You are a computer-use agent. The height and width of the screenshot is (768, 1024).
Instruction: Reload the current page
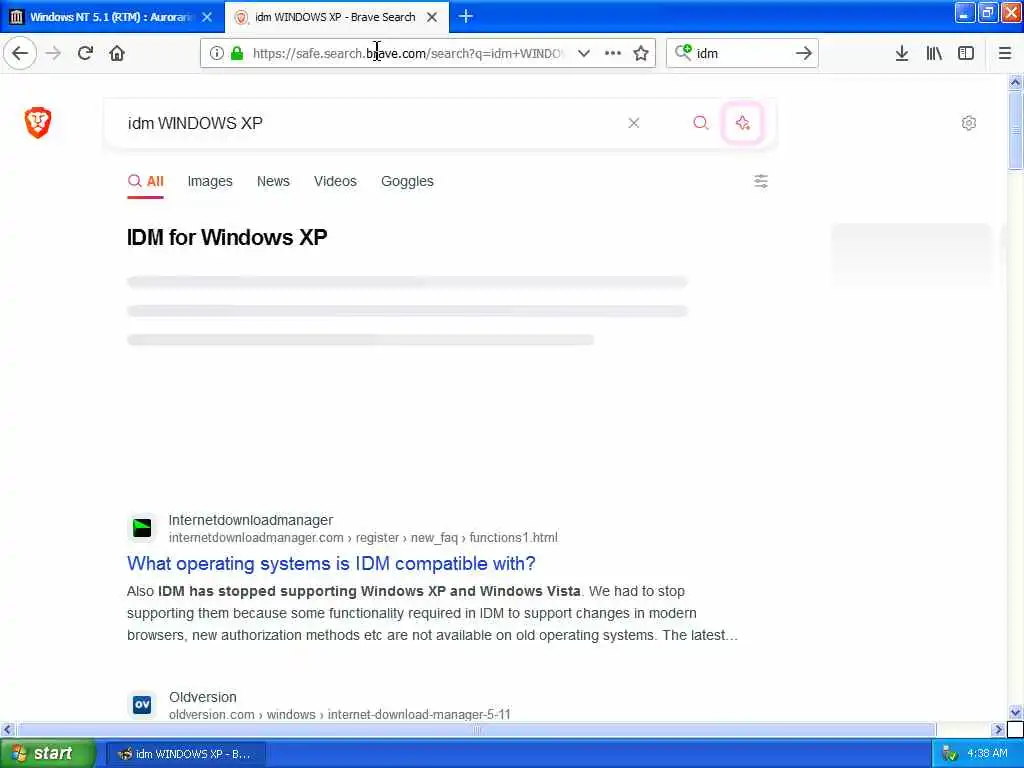coord(85,53)
